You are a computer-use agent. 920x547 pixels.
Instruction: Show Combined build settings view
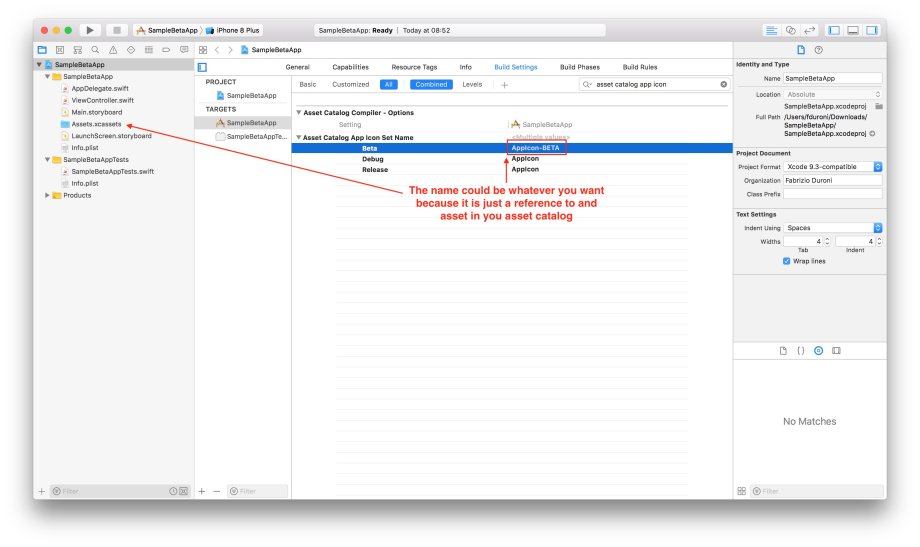pos(431,85)
